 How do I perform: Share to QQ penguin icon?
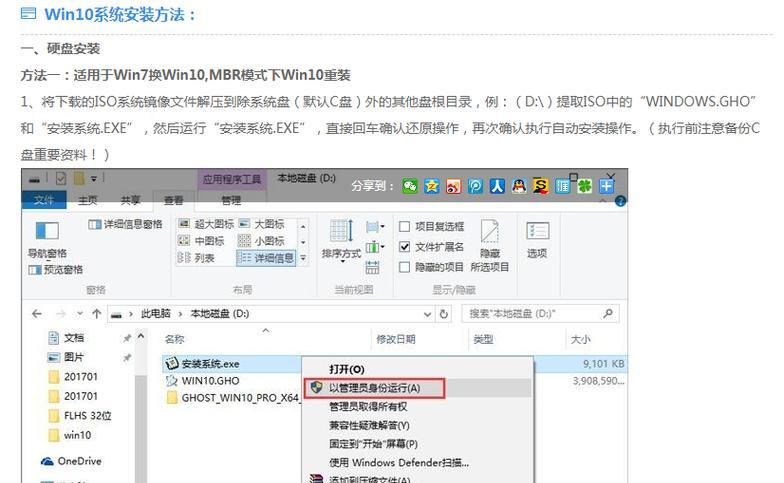(519, 186)
